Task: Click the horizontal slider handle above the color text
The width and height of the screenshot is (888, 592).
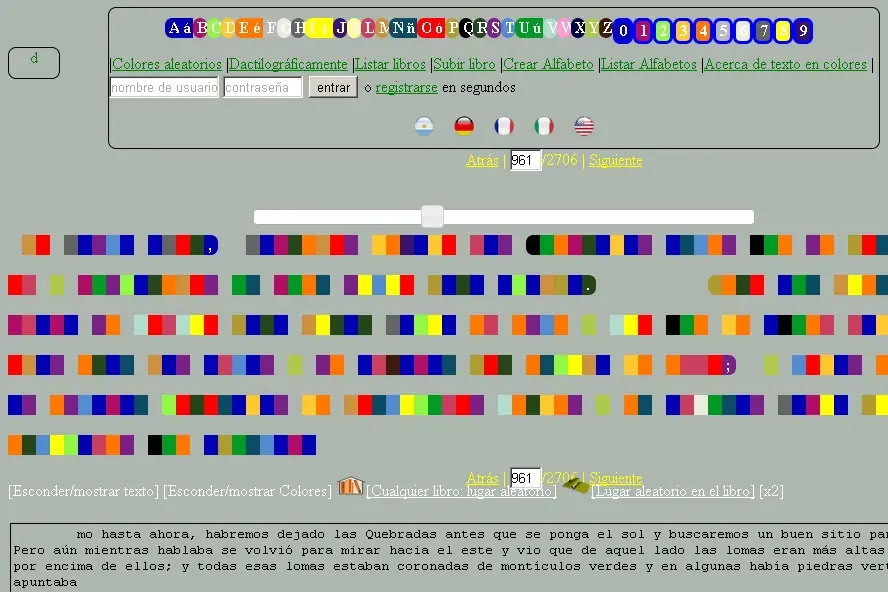Action: click(432, 216)
